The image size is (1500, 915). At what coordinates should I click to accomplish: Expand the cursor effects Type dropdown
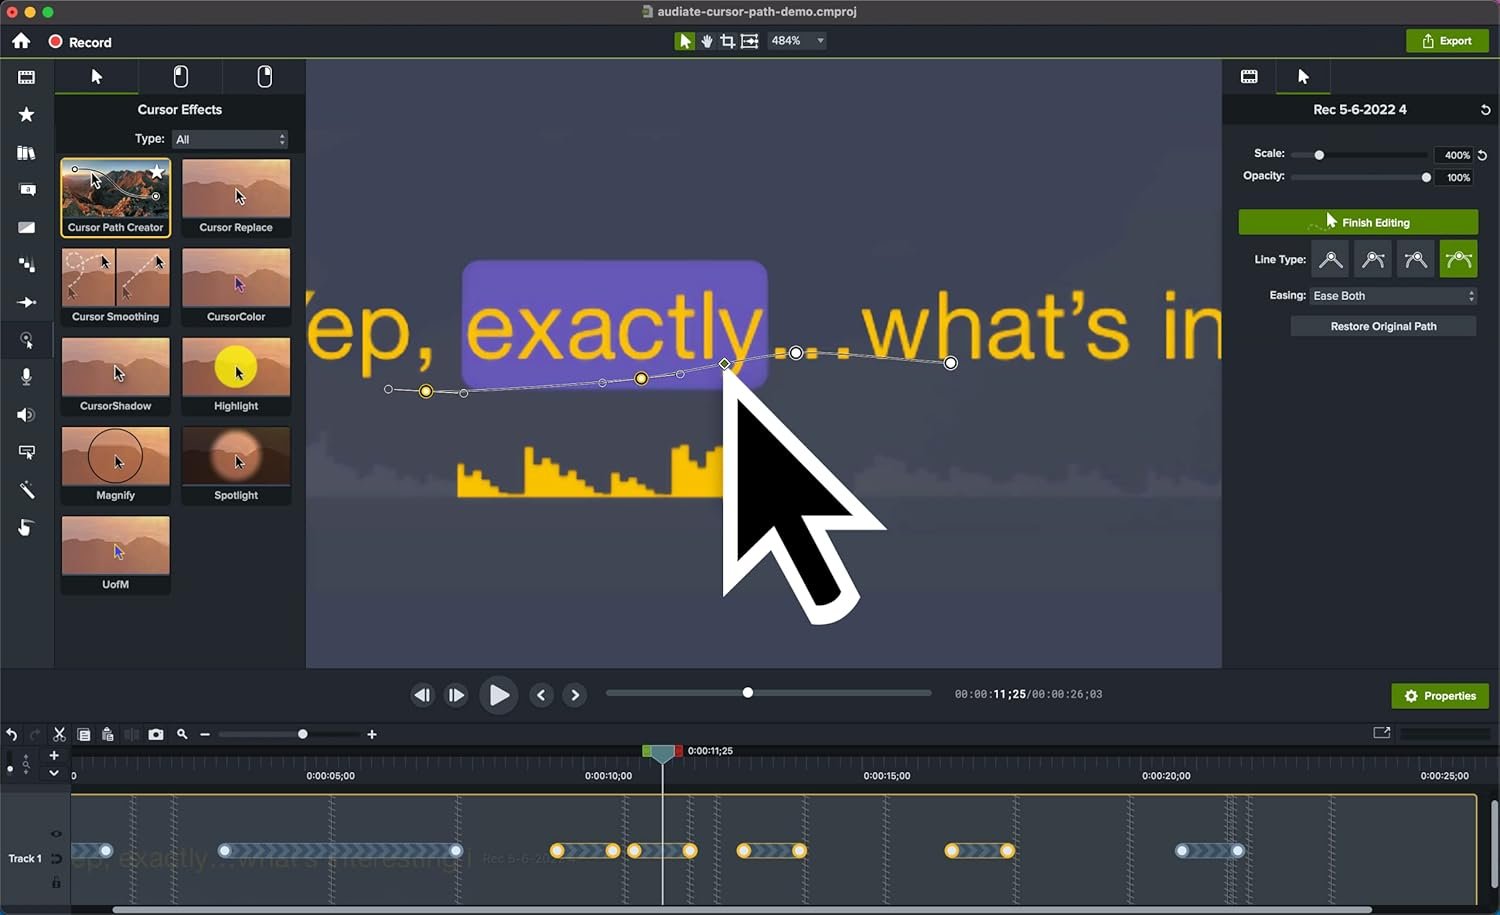(x=230, y=139)
